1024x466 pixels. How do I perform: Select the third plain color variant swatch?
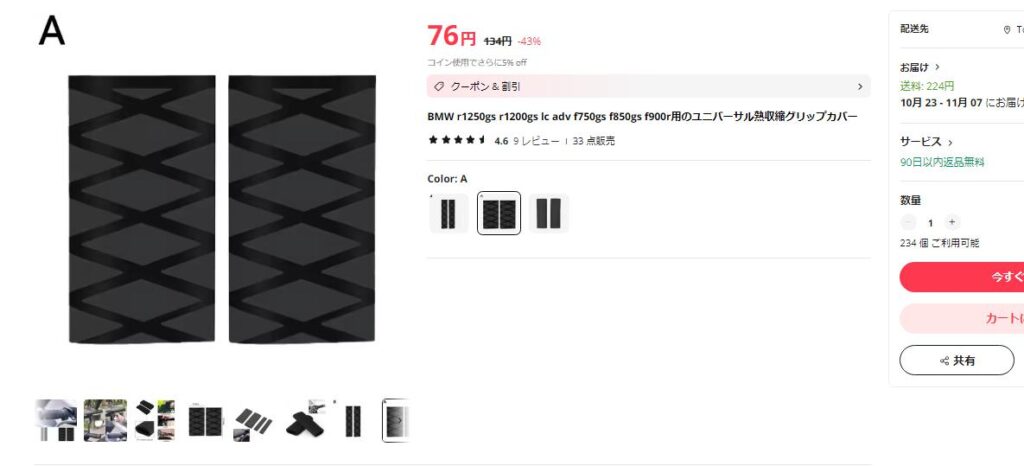tap(549, 213)
